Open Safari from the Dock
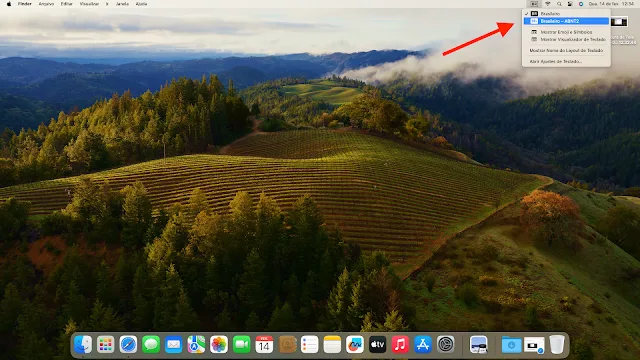Viewport: 640px width, 360px height. click(128, 344)
